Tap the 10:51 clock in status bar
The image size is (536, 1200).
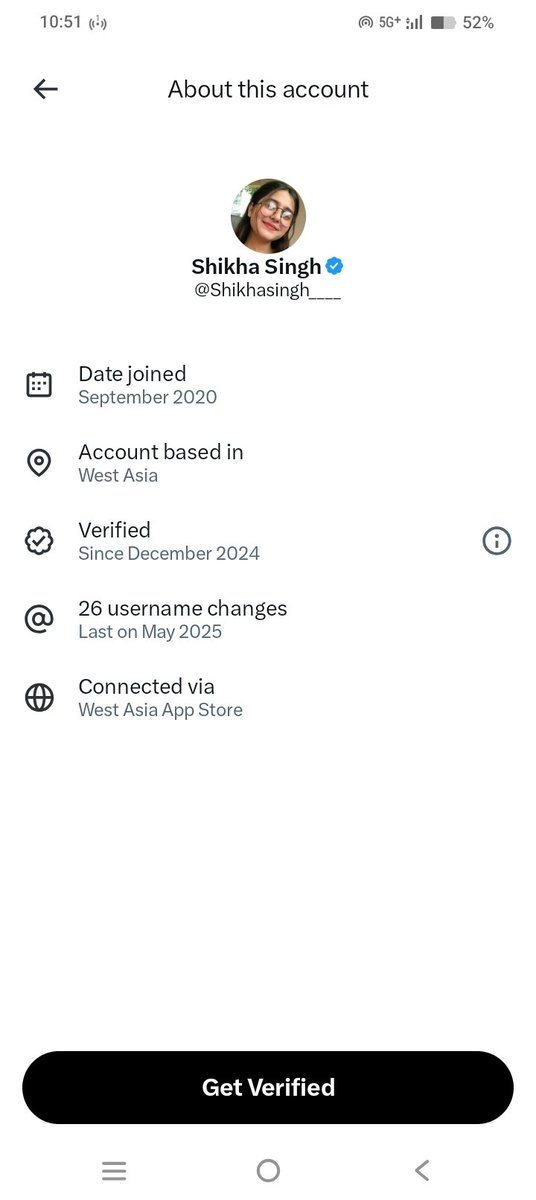click(61, 22)
